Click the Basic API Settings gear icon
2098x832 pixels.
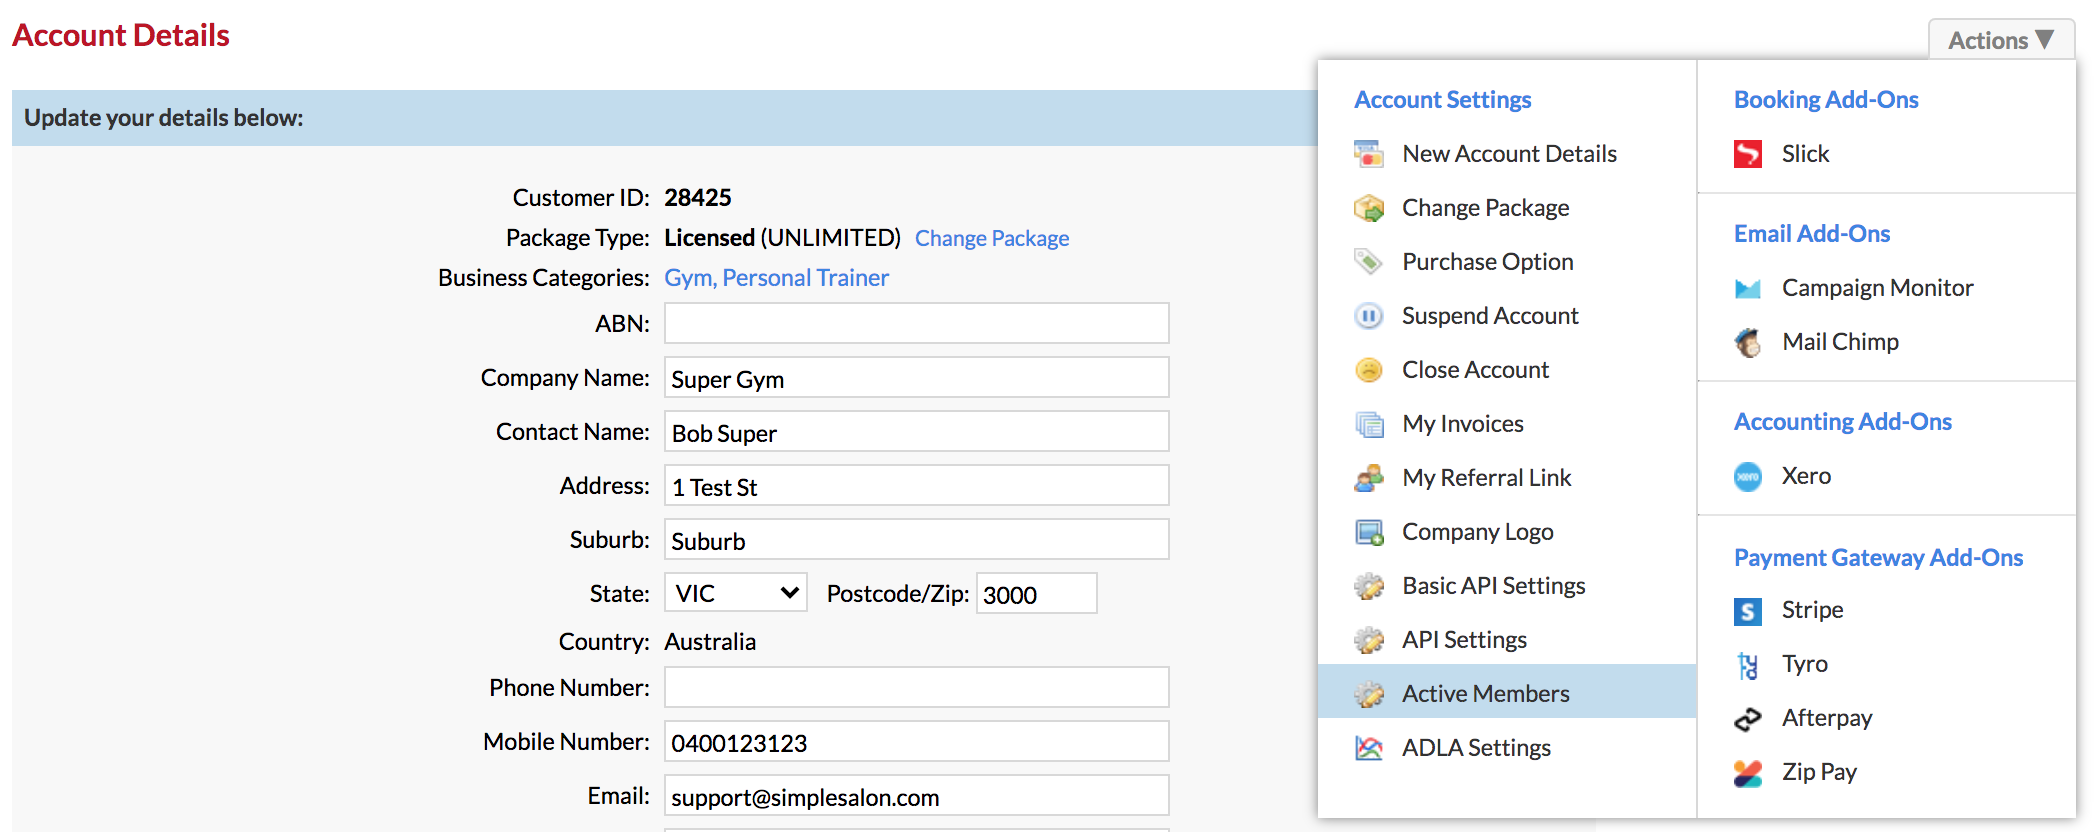click(x=1368, y=586)
